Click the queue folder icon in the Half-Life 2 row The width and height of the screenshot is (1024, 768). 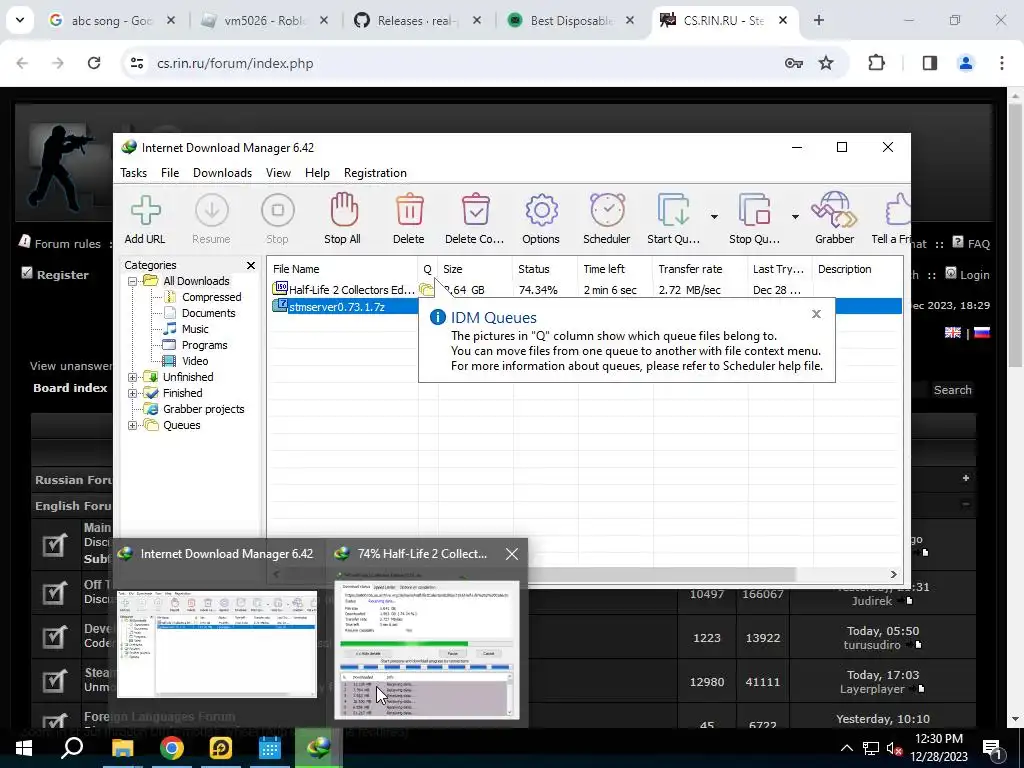[x=426, y=289]
